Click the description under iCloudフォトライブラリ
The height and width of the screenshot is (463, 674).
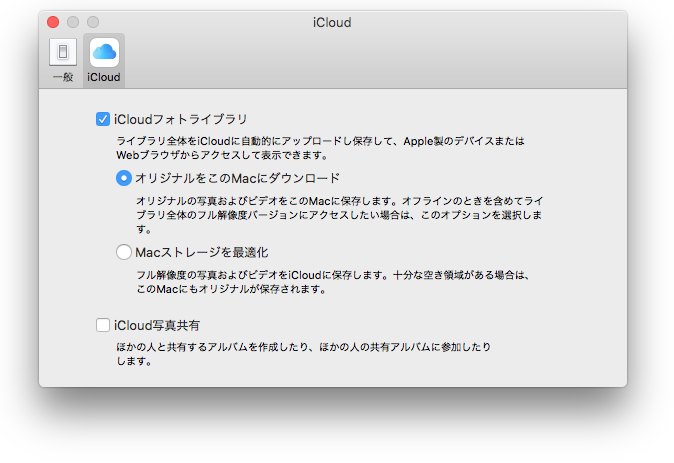[320, 148]
